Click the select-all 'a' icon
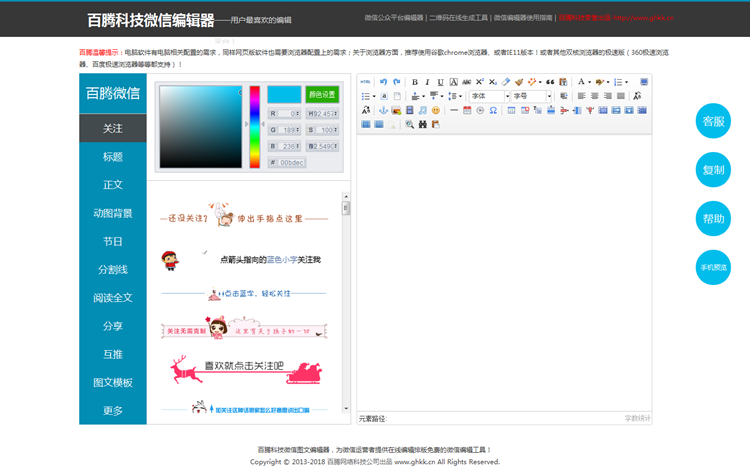Screen dimensions: 750x468 384,96
